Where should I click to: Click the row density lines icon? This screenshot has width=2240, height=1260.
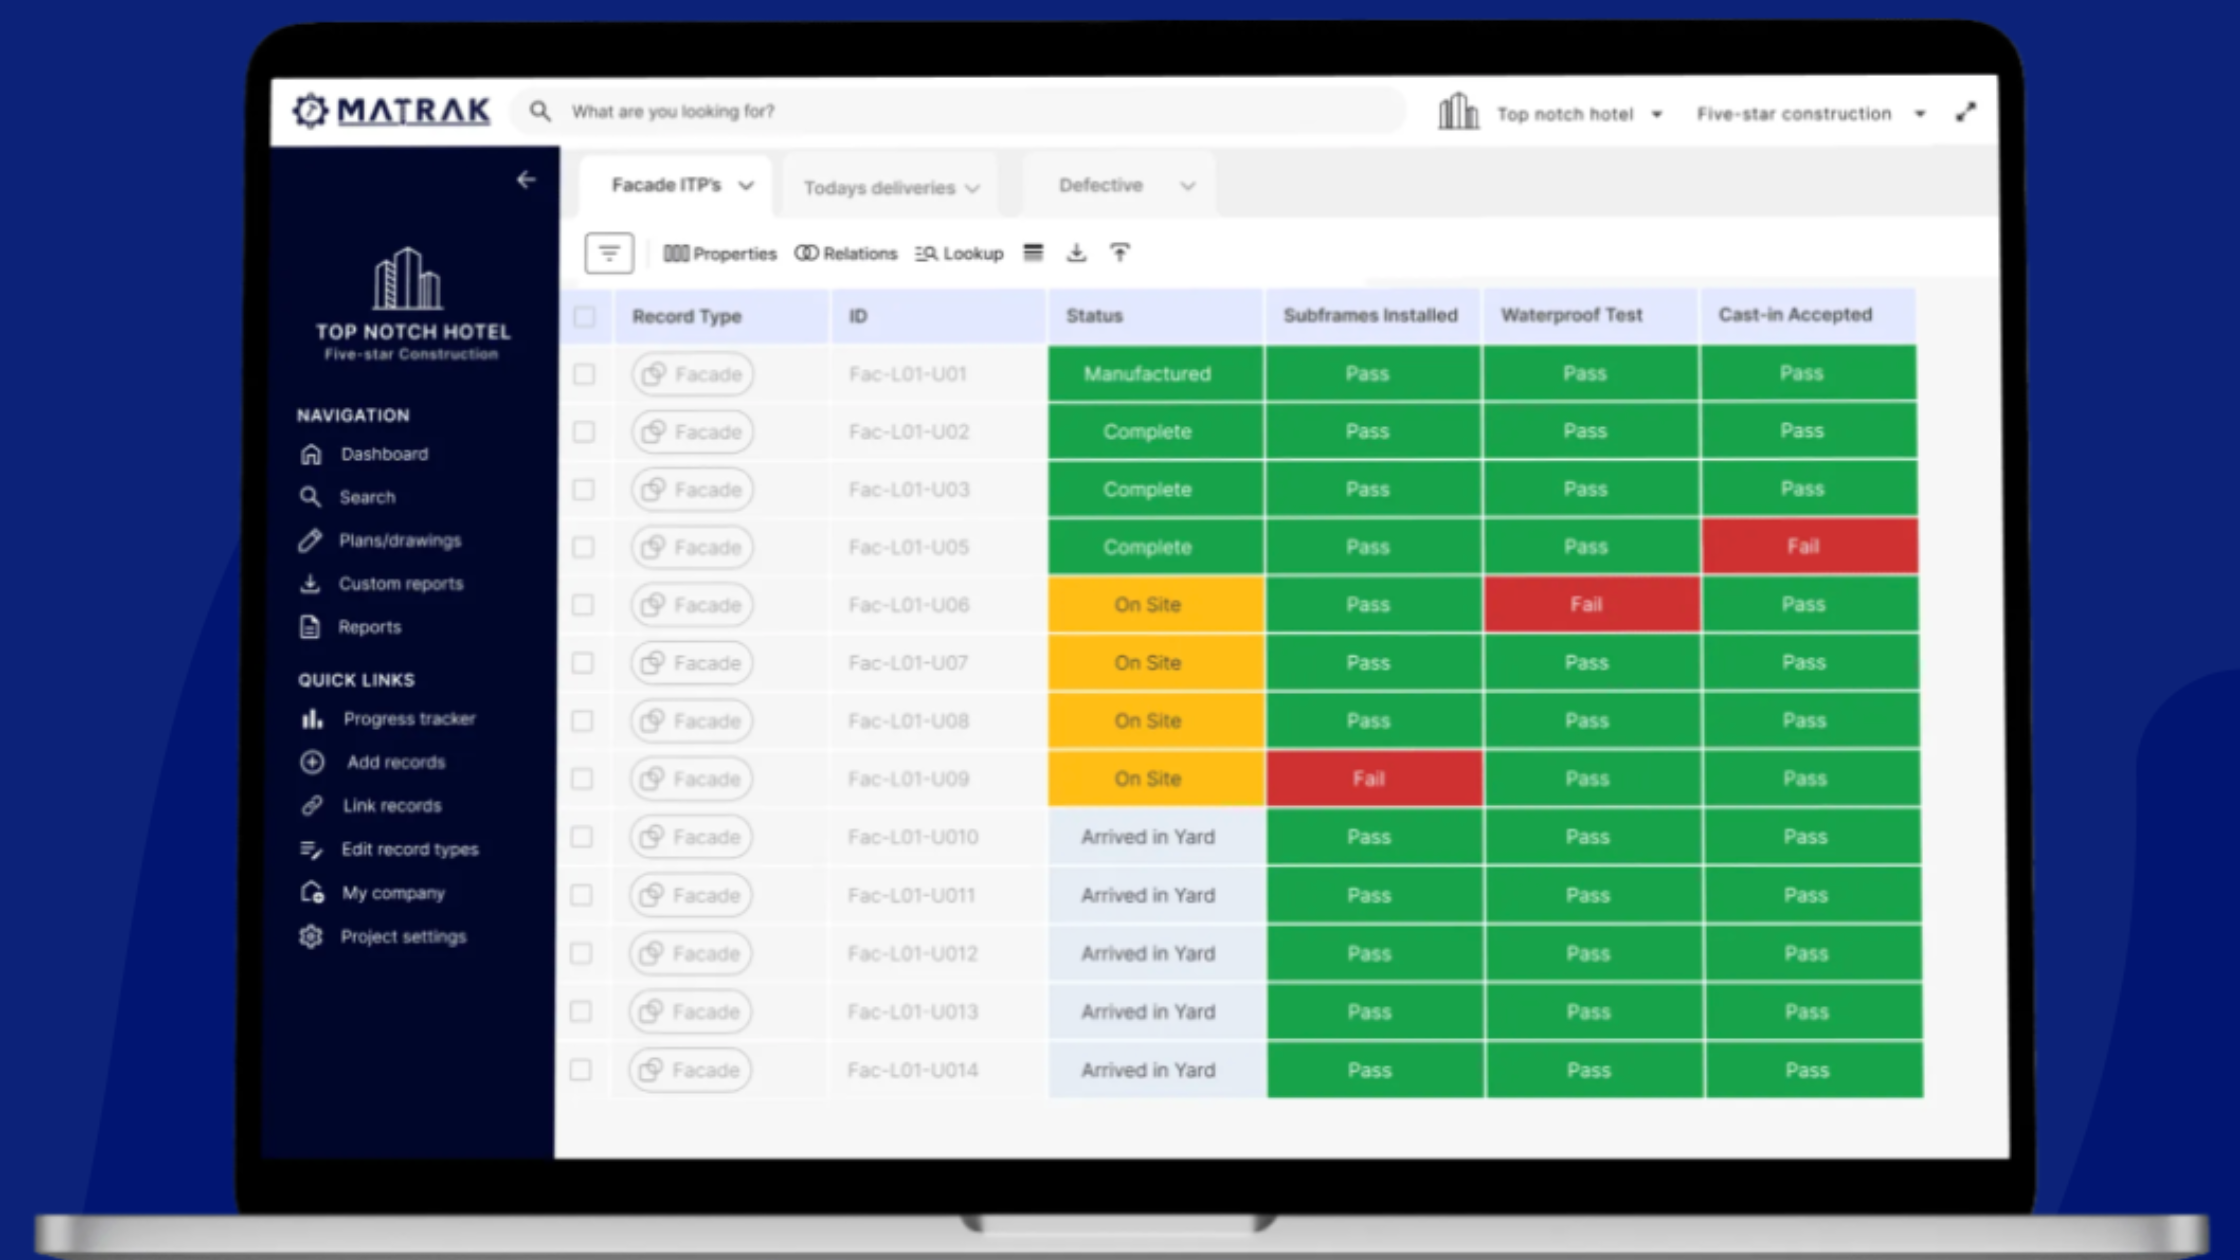pos(1033,253)
